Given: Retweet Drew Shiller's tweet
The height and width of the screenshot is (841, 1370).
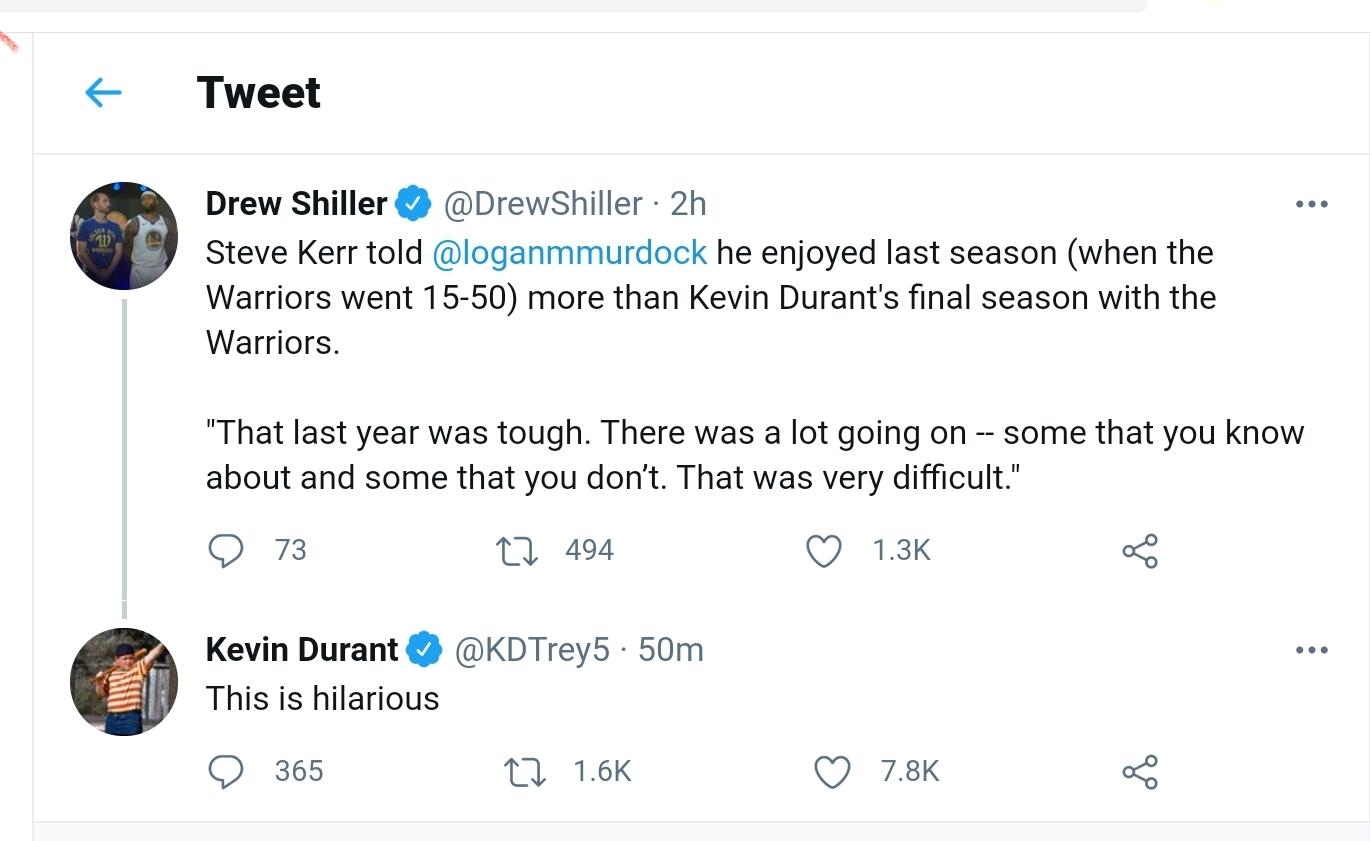Looking at the screenshot, I should (517, 550).
